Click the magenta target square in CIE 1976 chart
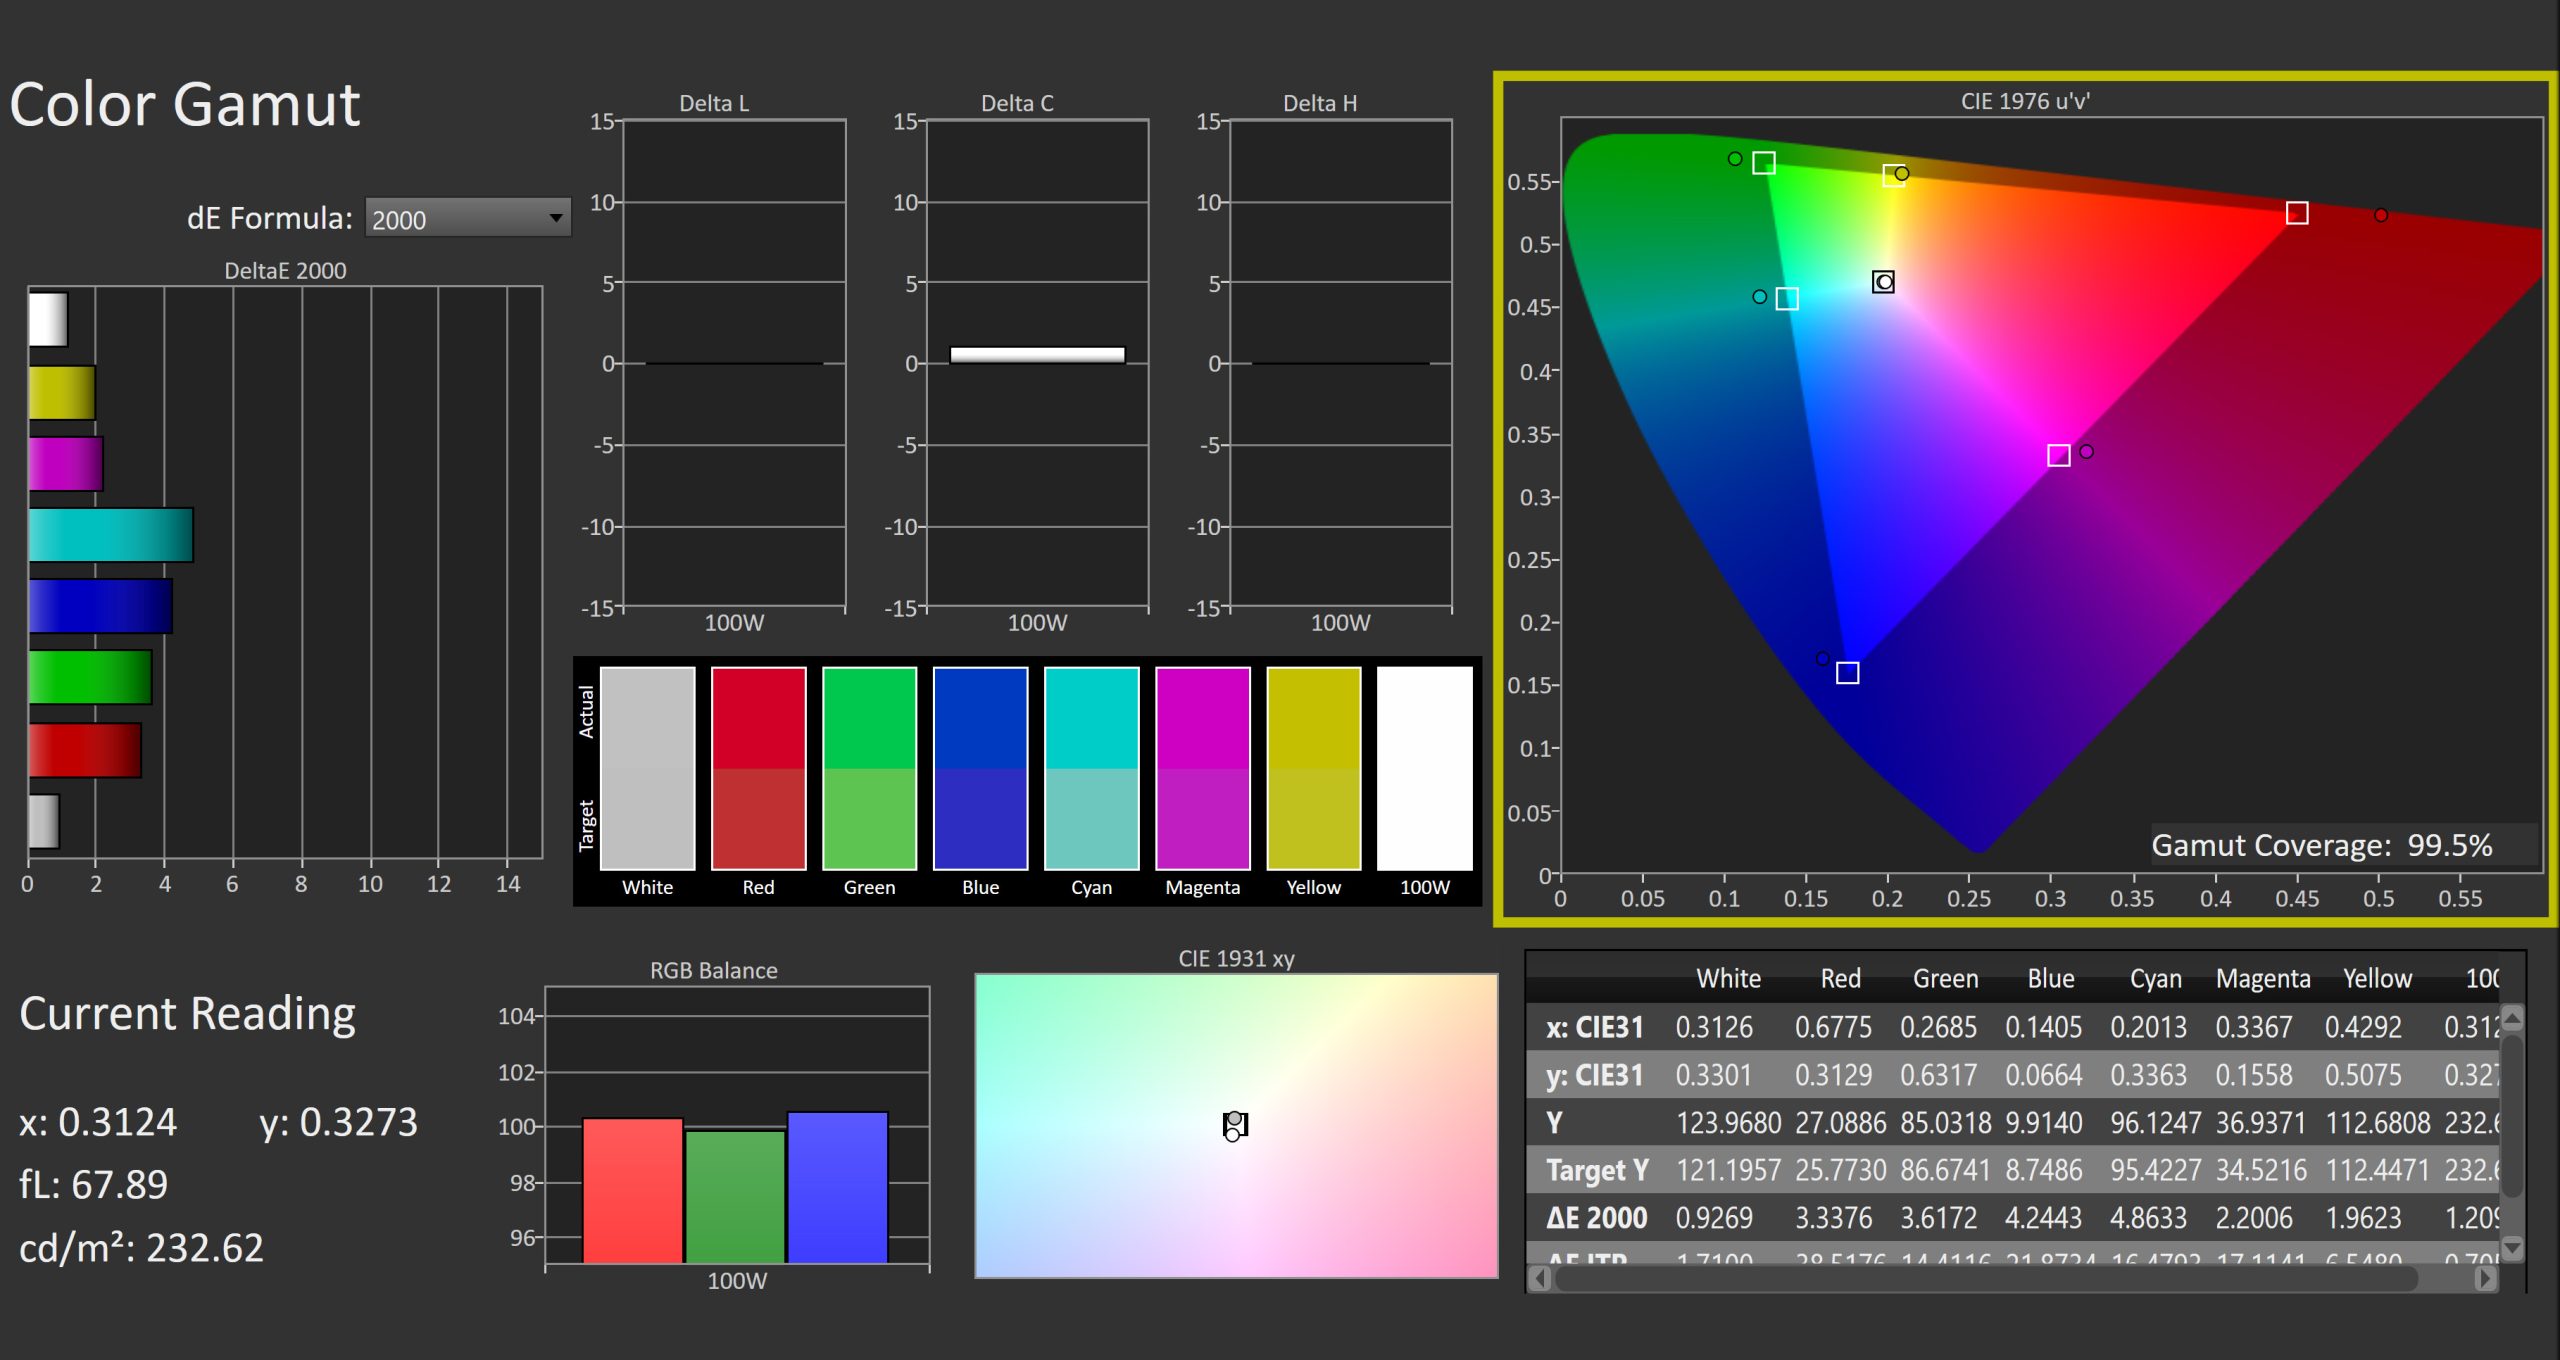The width and height of the screenshot is (2560, 1360). coord(2058,456)
